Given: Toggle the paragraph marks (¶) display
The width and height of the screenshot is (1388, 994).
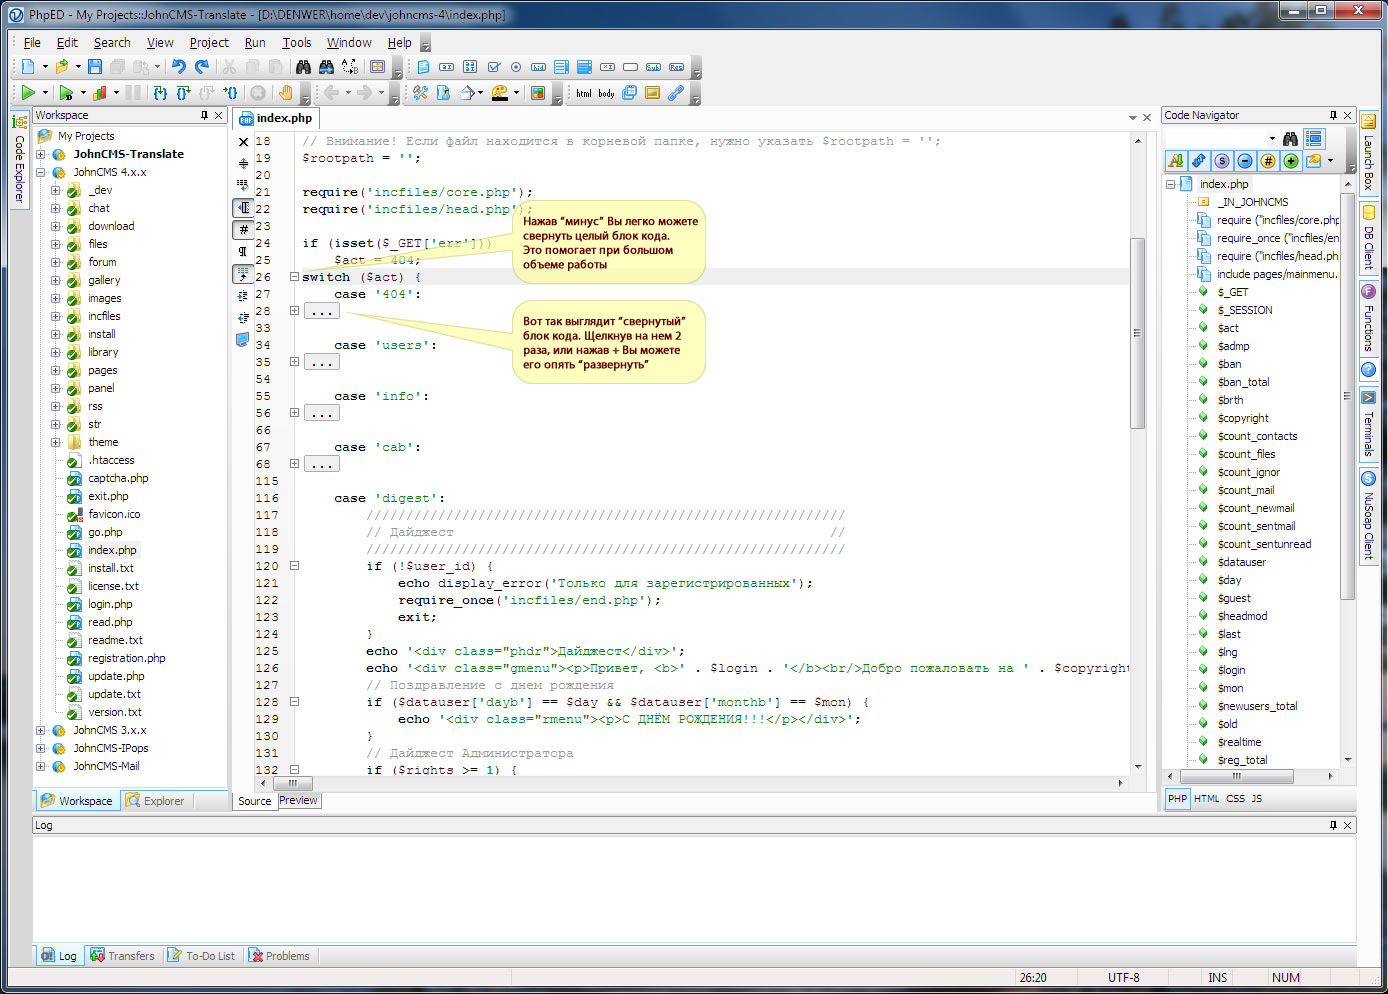Looking at the screenshot, I should (243, 251).
